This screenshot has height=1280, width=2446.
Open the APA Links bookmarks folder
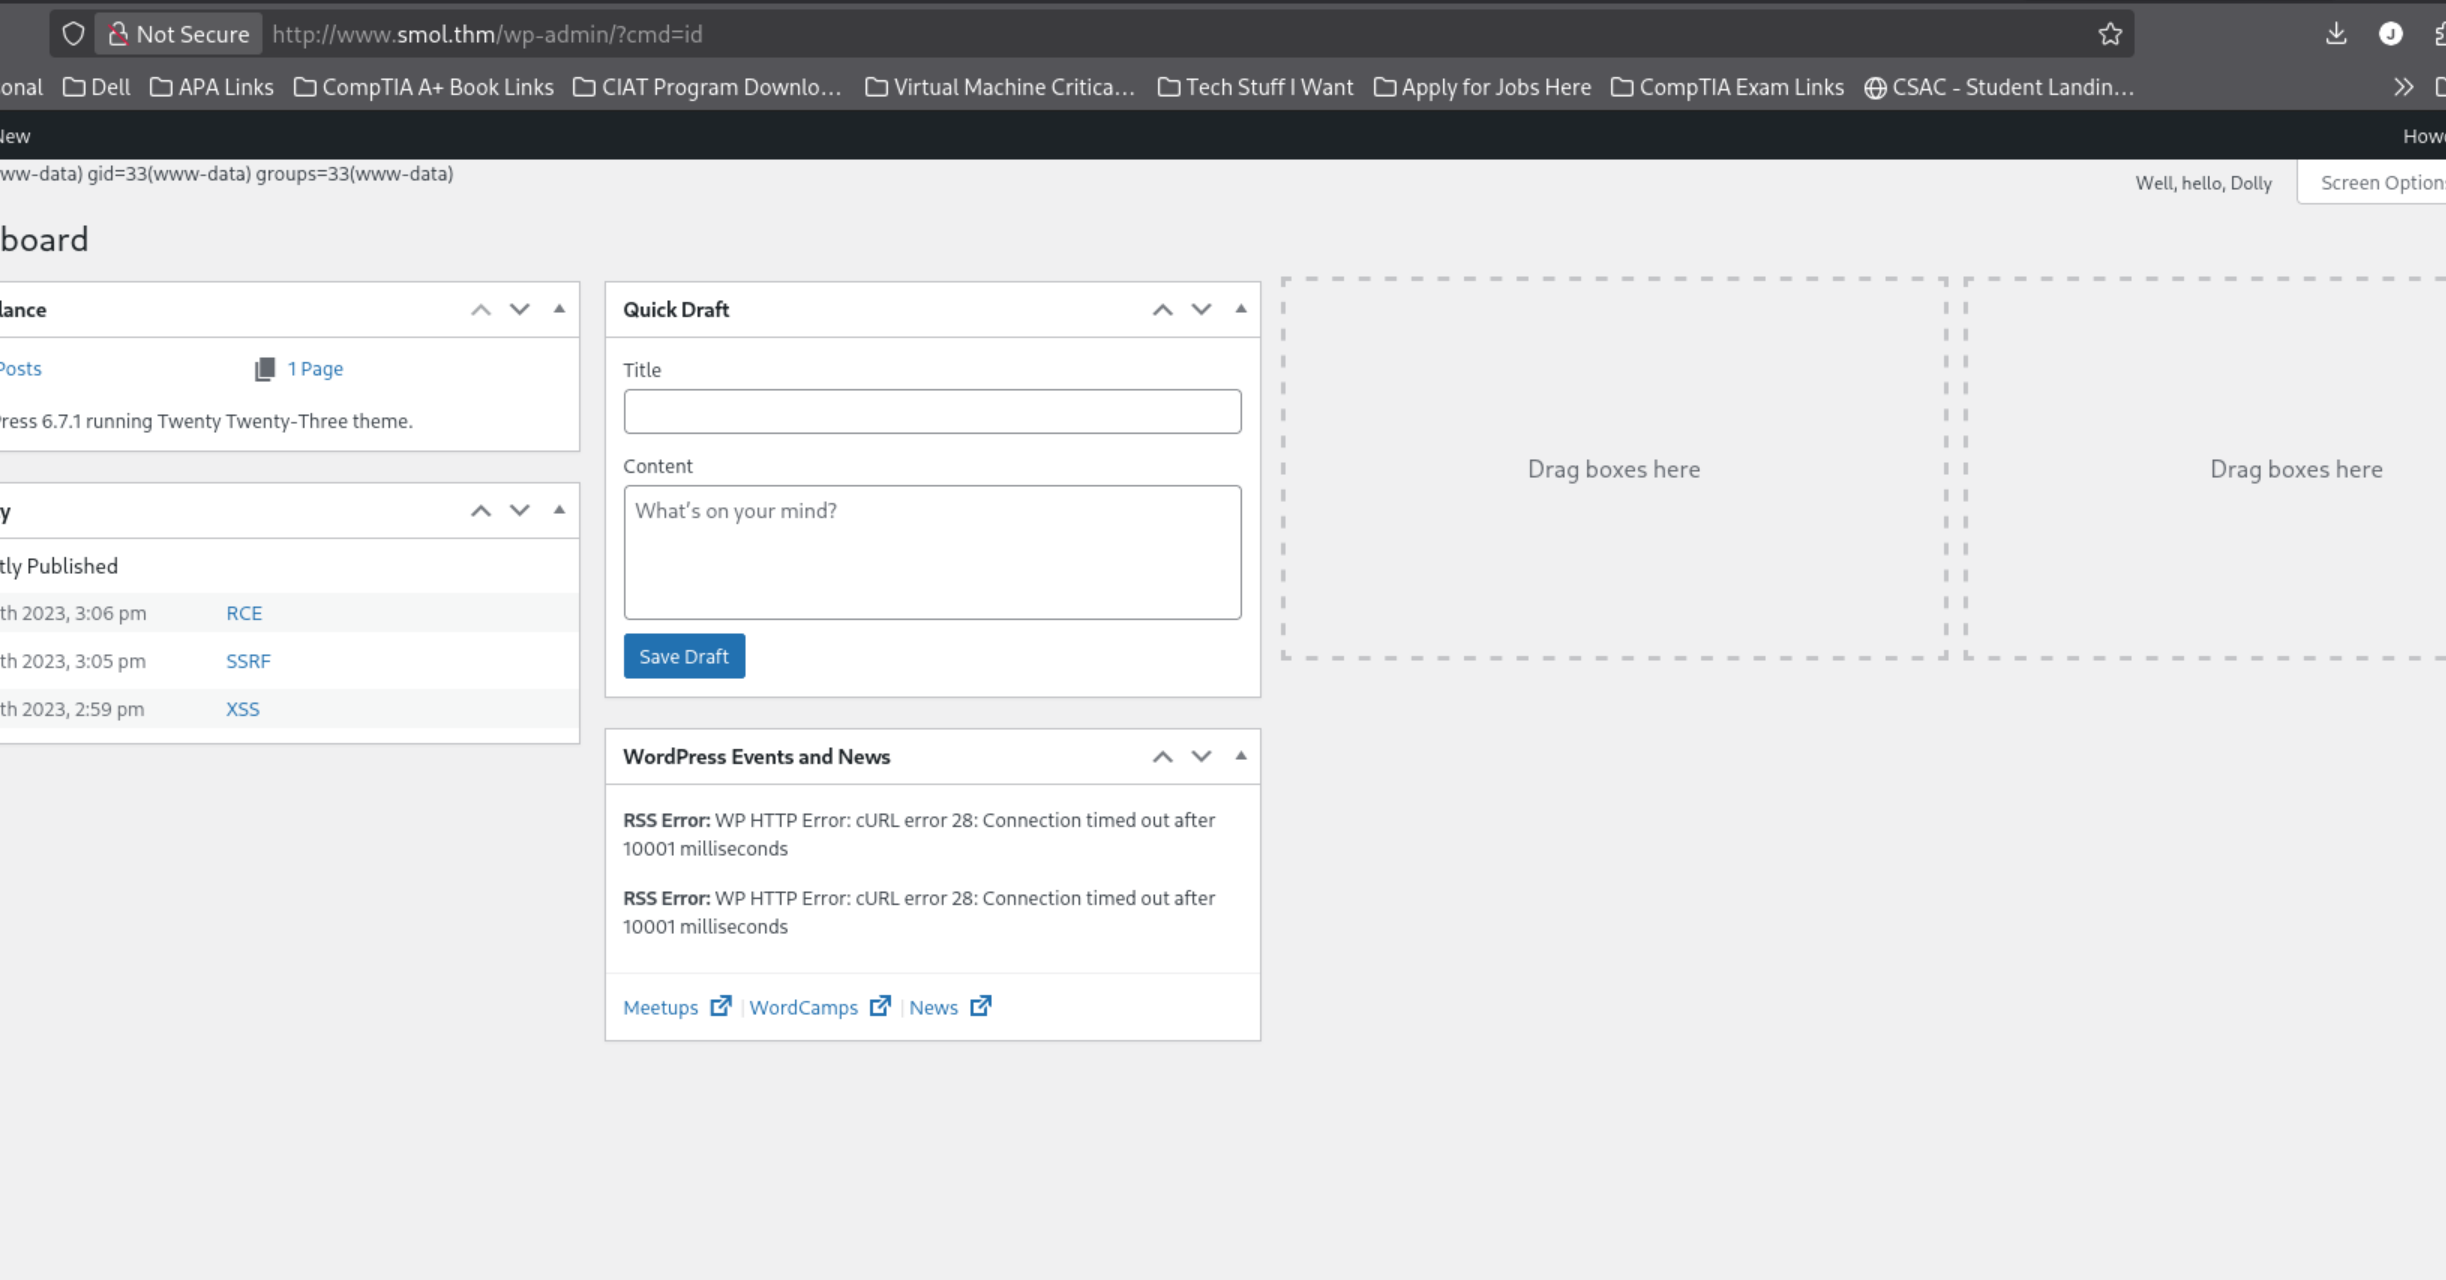212,87
